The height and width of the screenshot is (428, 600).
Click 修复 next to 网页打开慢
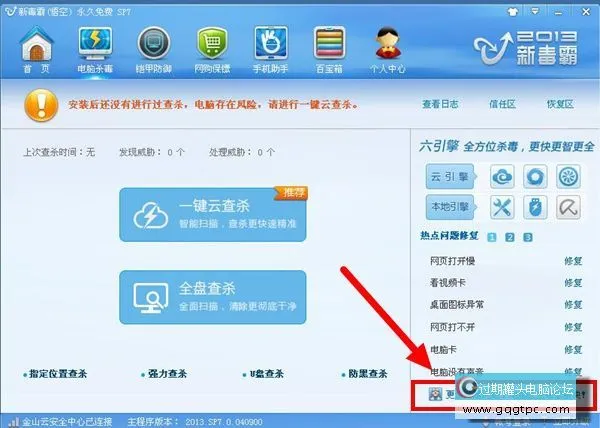573,261
